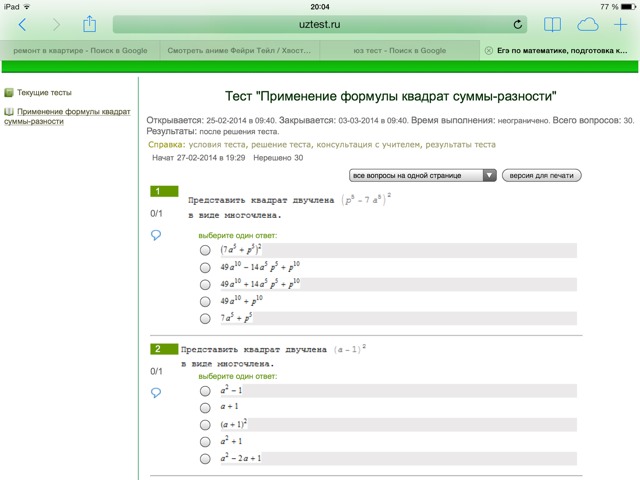Click the 20:04 clock in status bar
This screenshot has width=640, height=480.
click(x=320, y=7)
